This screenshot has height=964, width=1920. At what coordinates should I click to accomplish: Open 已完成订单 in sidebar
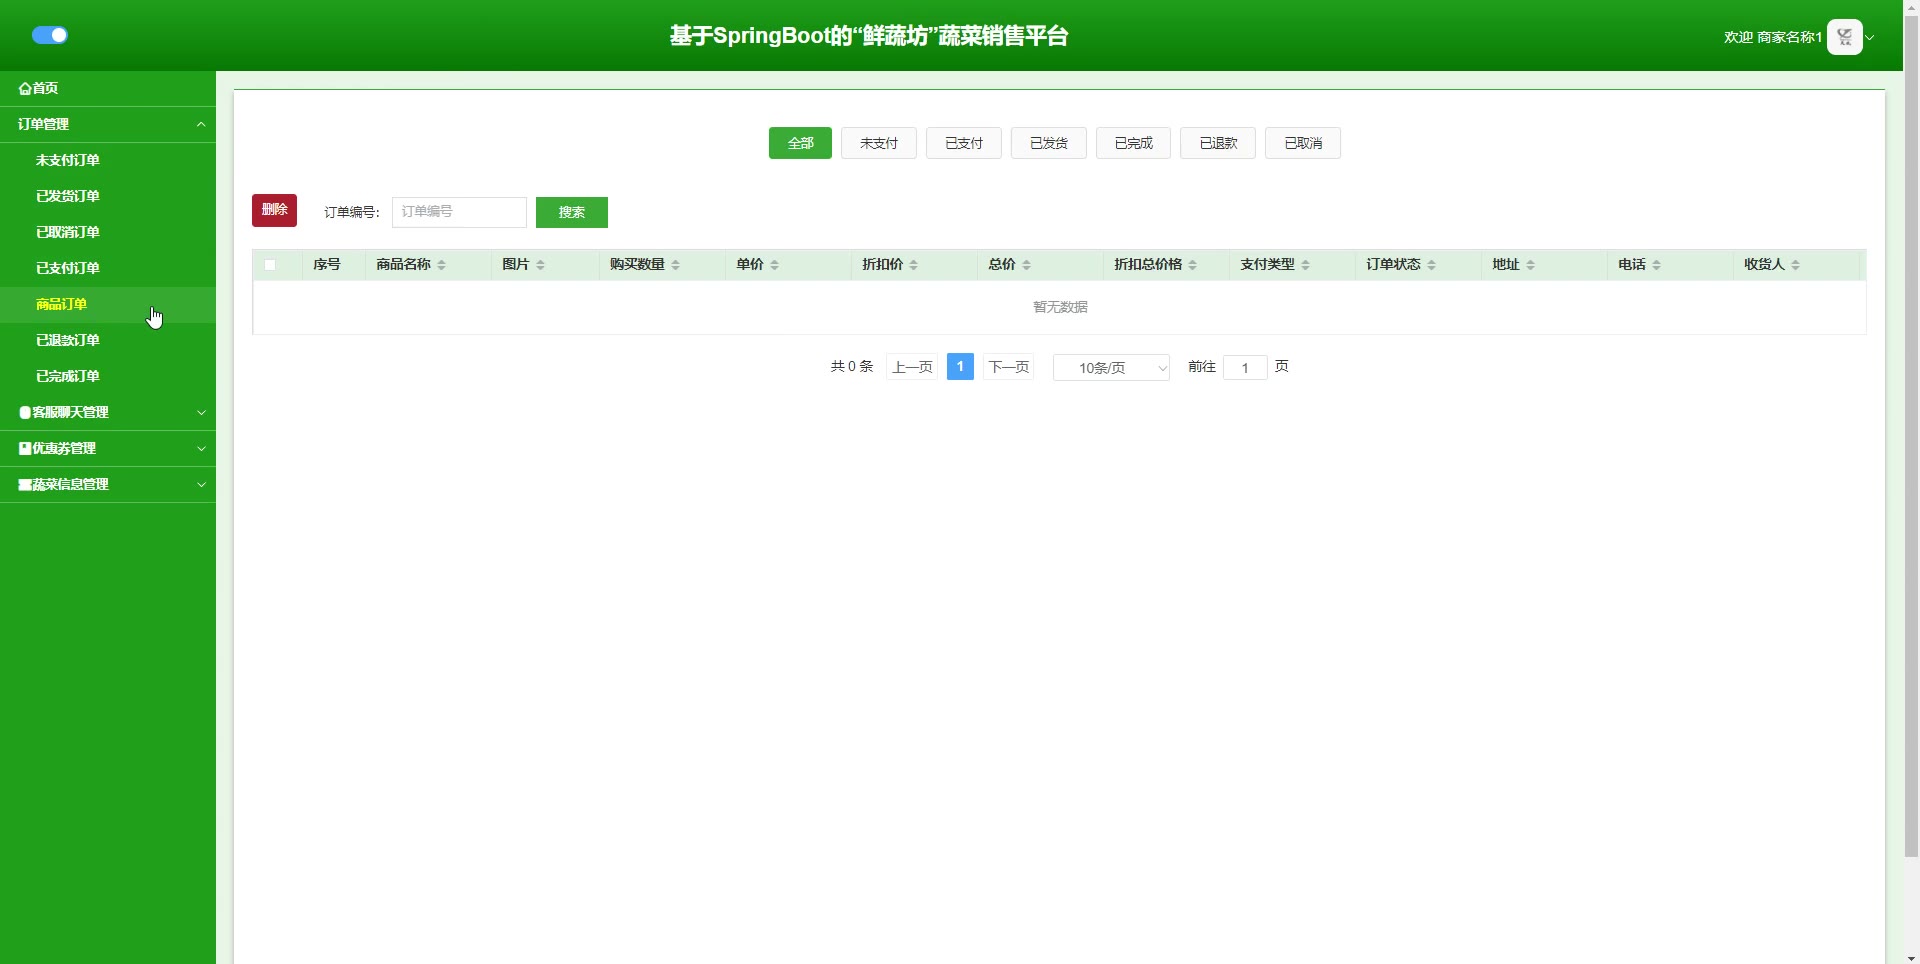[x=108, y=376]
